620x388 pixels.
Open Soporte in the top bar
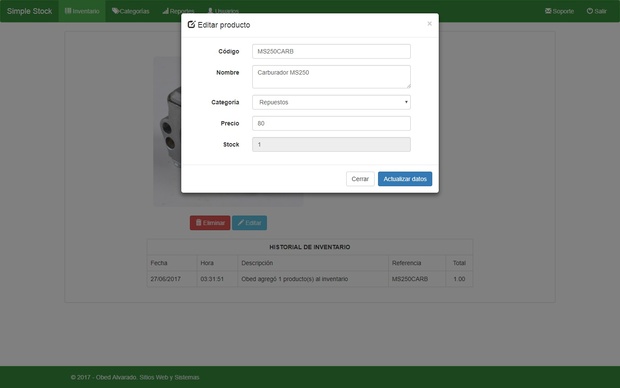click(559, 11)
